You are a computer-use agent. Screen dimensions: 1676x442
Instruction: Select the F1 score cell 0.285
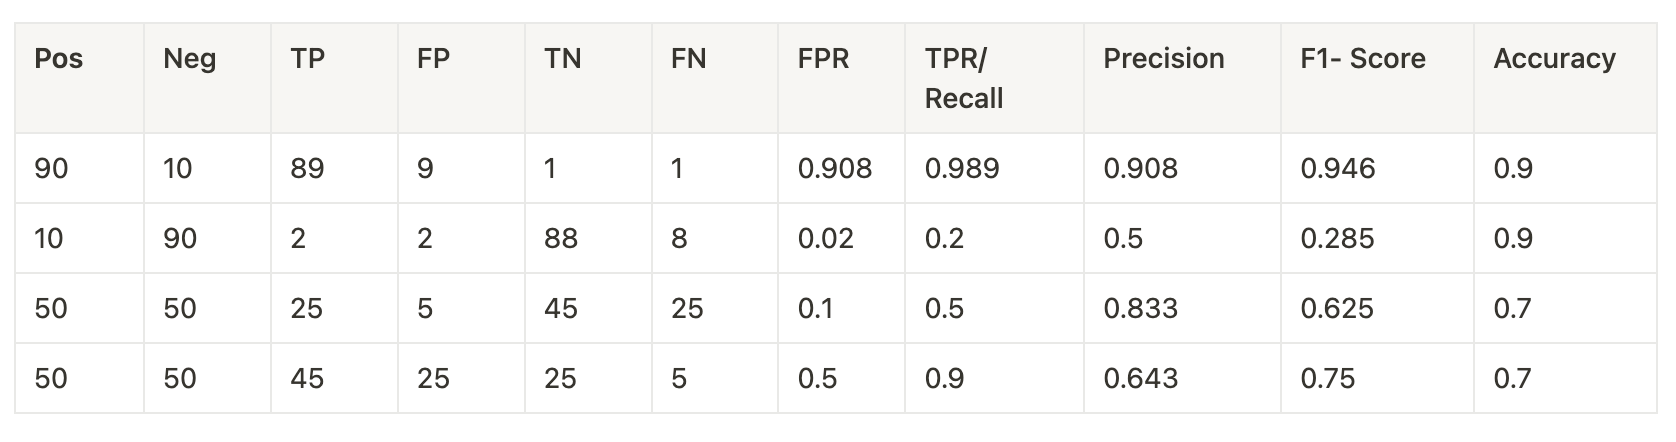tap(1337, 238)
